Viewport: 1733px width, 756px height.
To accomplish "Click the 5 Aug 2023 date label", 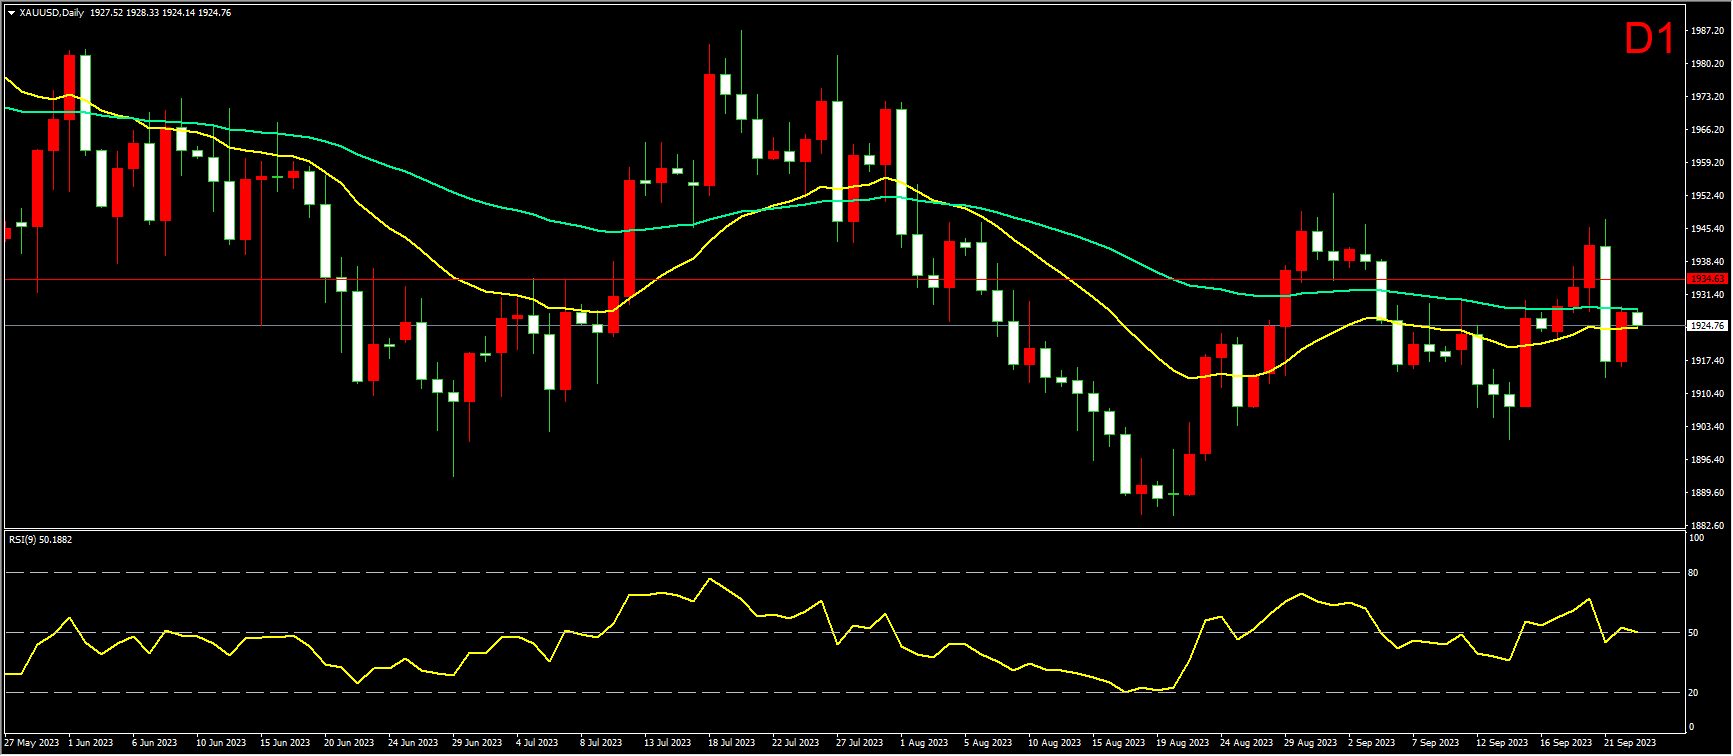I will [x=988, y=743].
